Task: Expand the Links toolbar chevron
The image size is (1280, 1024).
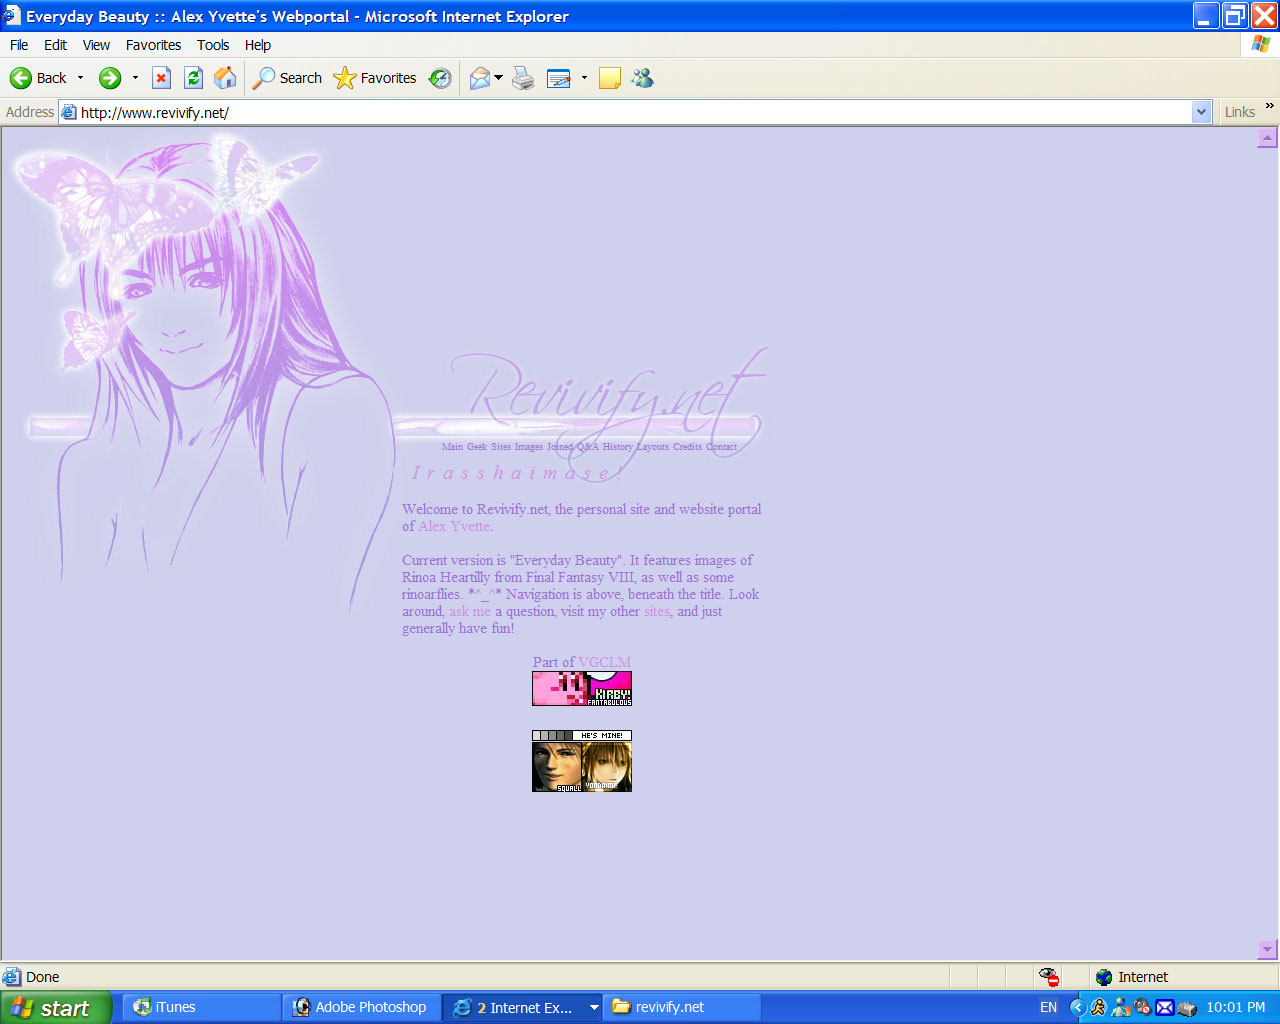Action: (1270, 106)
